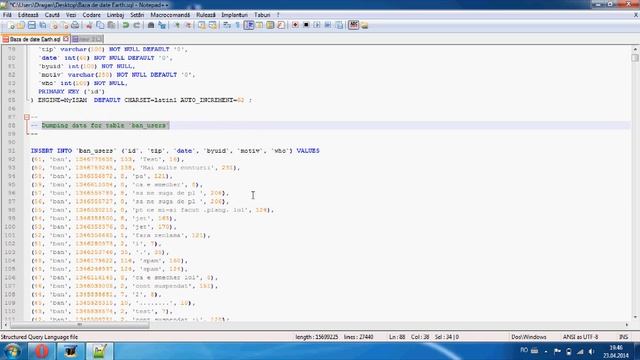The width and height of the screenshot is (640, 360).
Task: Open the Windows Start menu
Action: (12, 351)
